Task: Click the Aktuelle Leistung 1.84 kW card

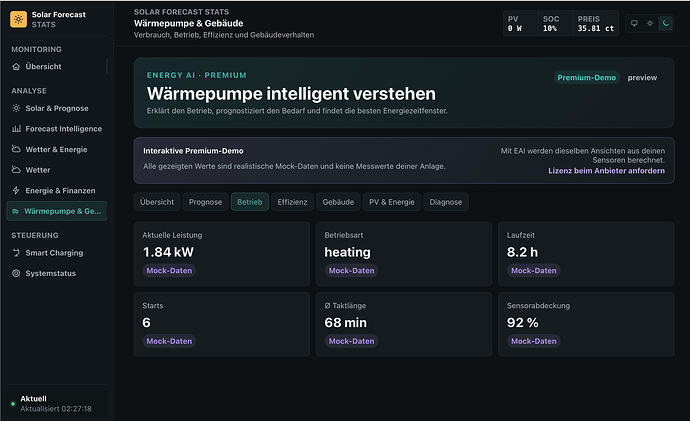Action: pos(222,254)
